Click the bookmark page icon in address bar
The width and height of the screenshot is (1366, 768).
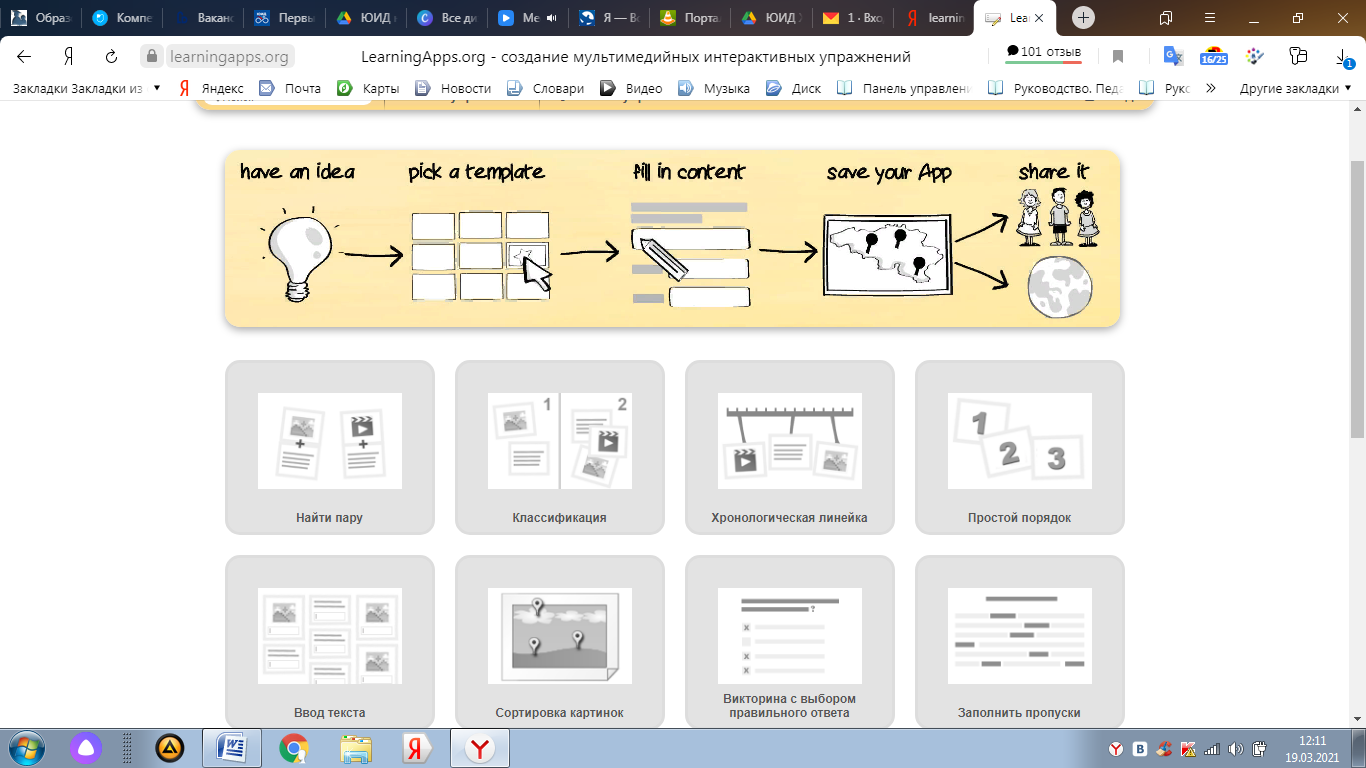(x=1118, y=57)
